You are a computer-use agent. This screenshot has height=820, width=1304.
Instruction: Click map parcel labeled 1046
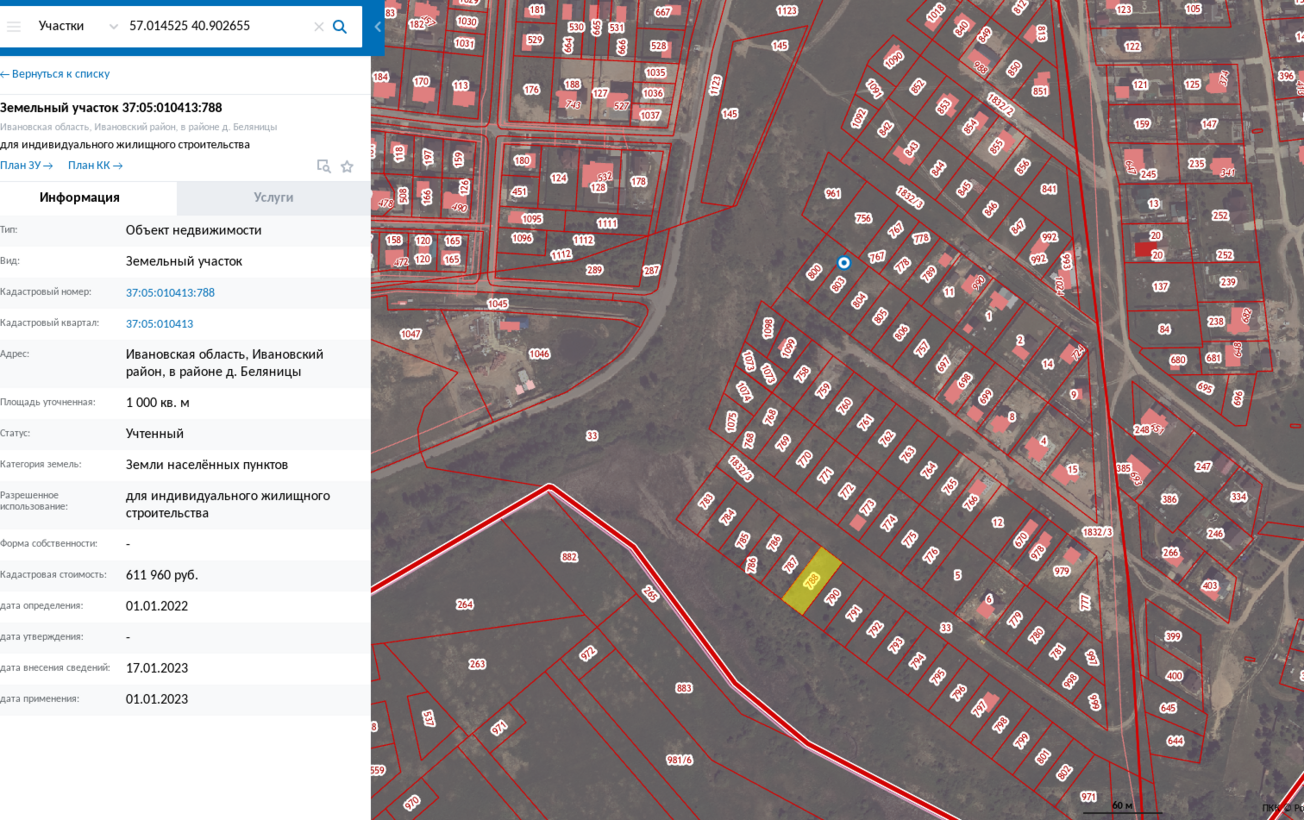pyautogui.click(x=539, y=354)
